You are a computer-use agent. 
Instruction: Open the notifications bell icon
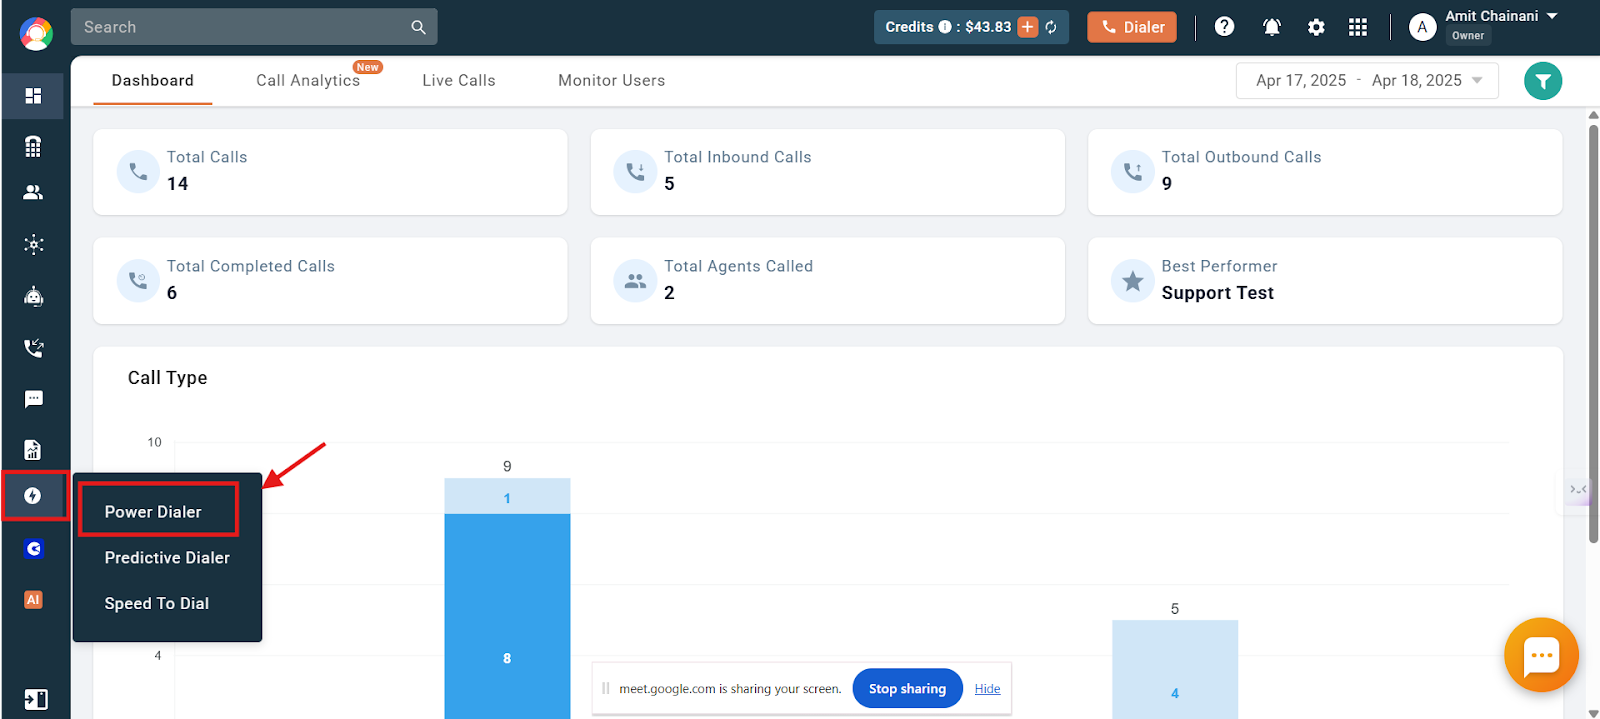(1271, 27)
